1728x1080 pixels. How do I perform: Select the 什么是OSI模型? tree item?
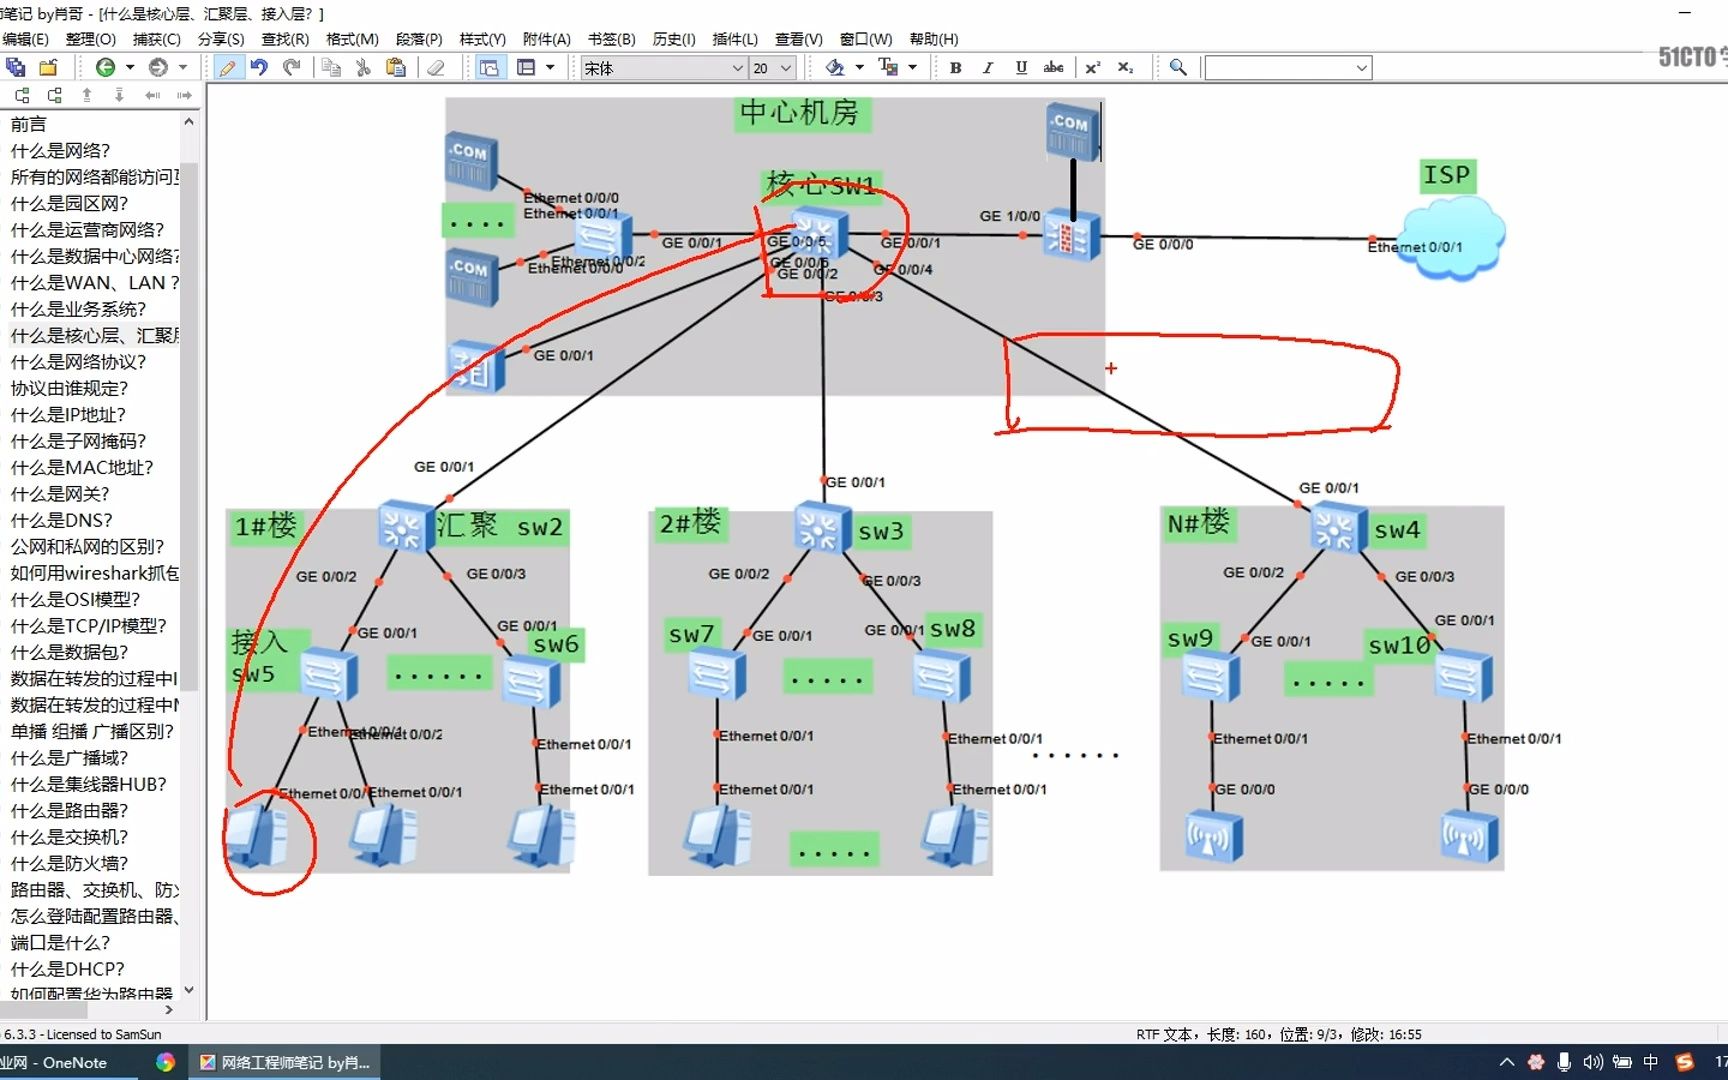tap(75, 600)
